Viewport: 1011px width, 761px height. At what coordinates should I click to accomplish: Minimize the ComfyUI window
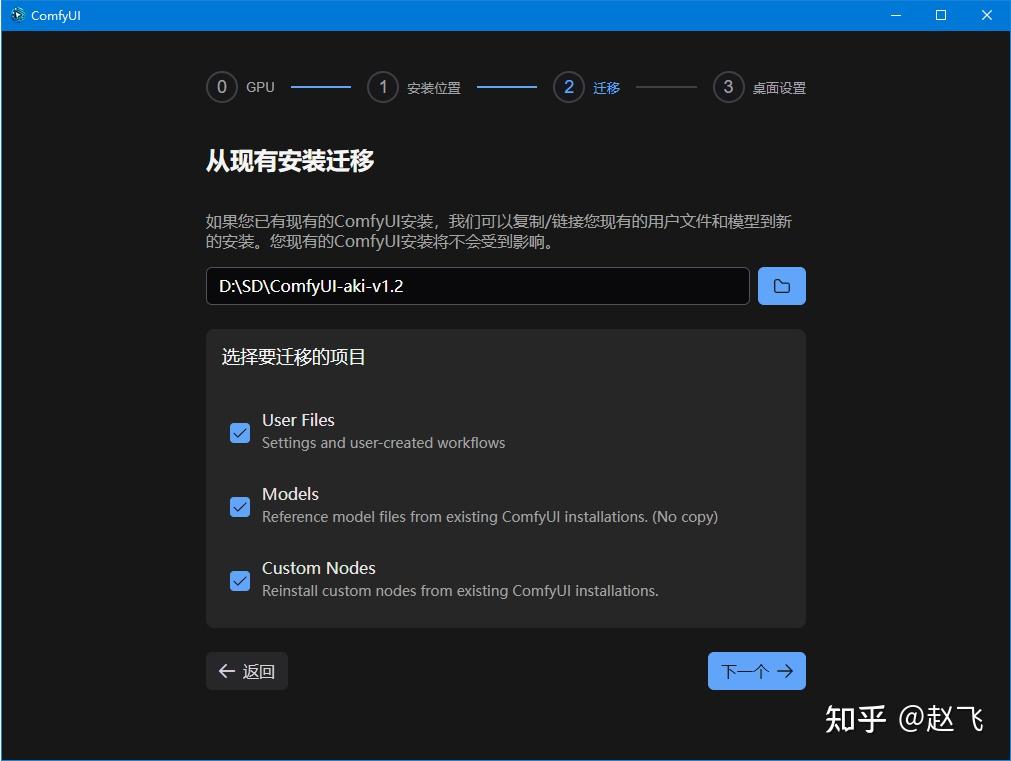(x=896, y=15)
